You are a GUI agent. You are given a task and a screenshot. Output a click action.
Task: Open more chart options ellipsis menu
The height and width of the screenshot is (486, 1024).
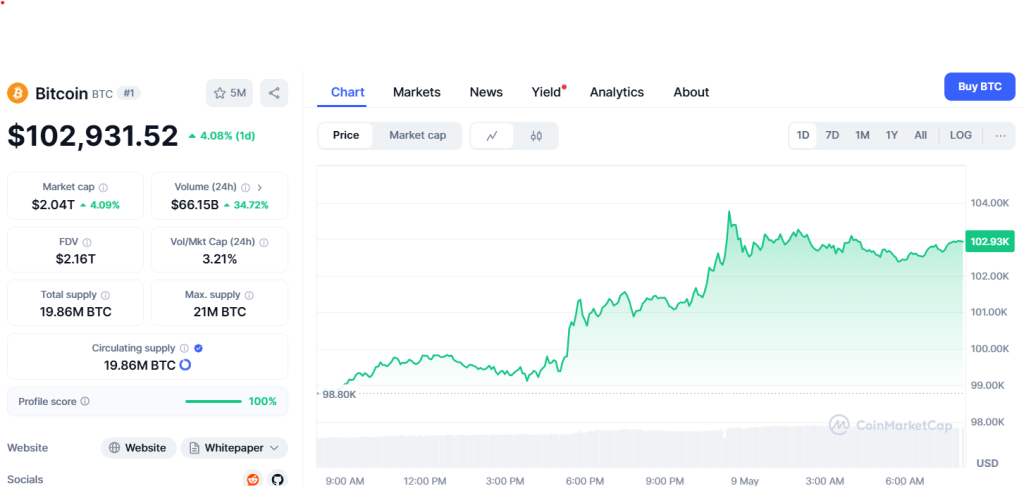click(1000, 135)
